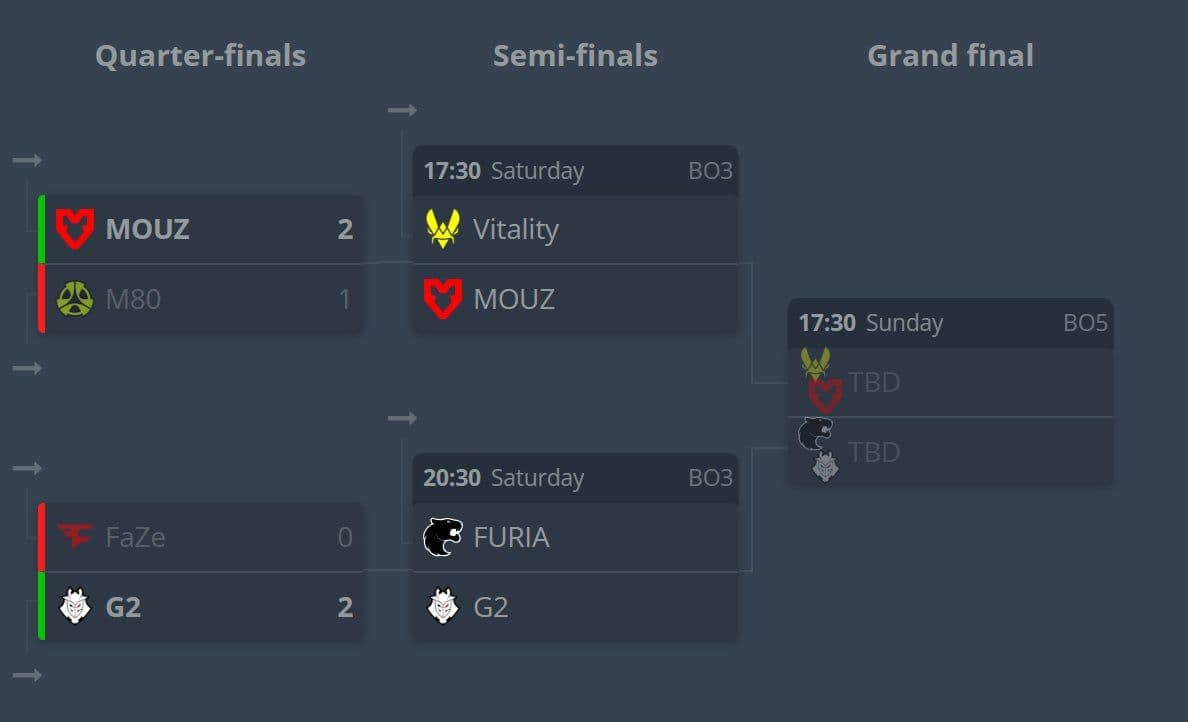Select the Vitality team name
This screenshot has height=722, width=1188.
pos(516,230)
